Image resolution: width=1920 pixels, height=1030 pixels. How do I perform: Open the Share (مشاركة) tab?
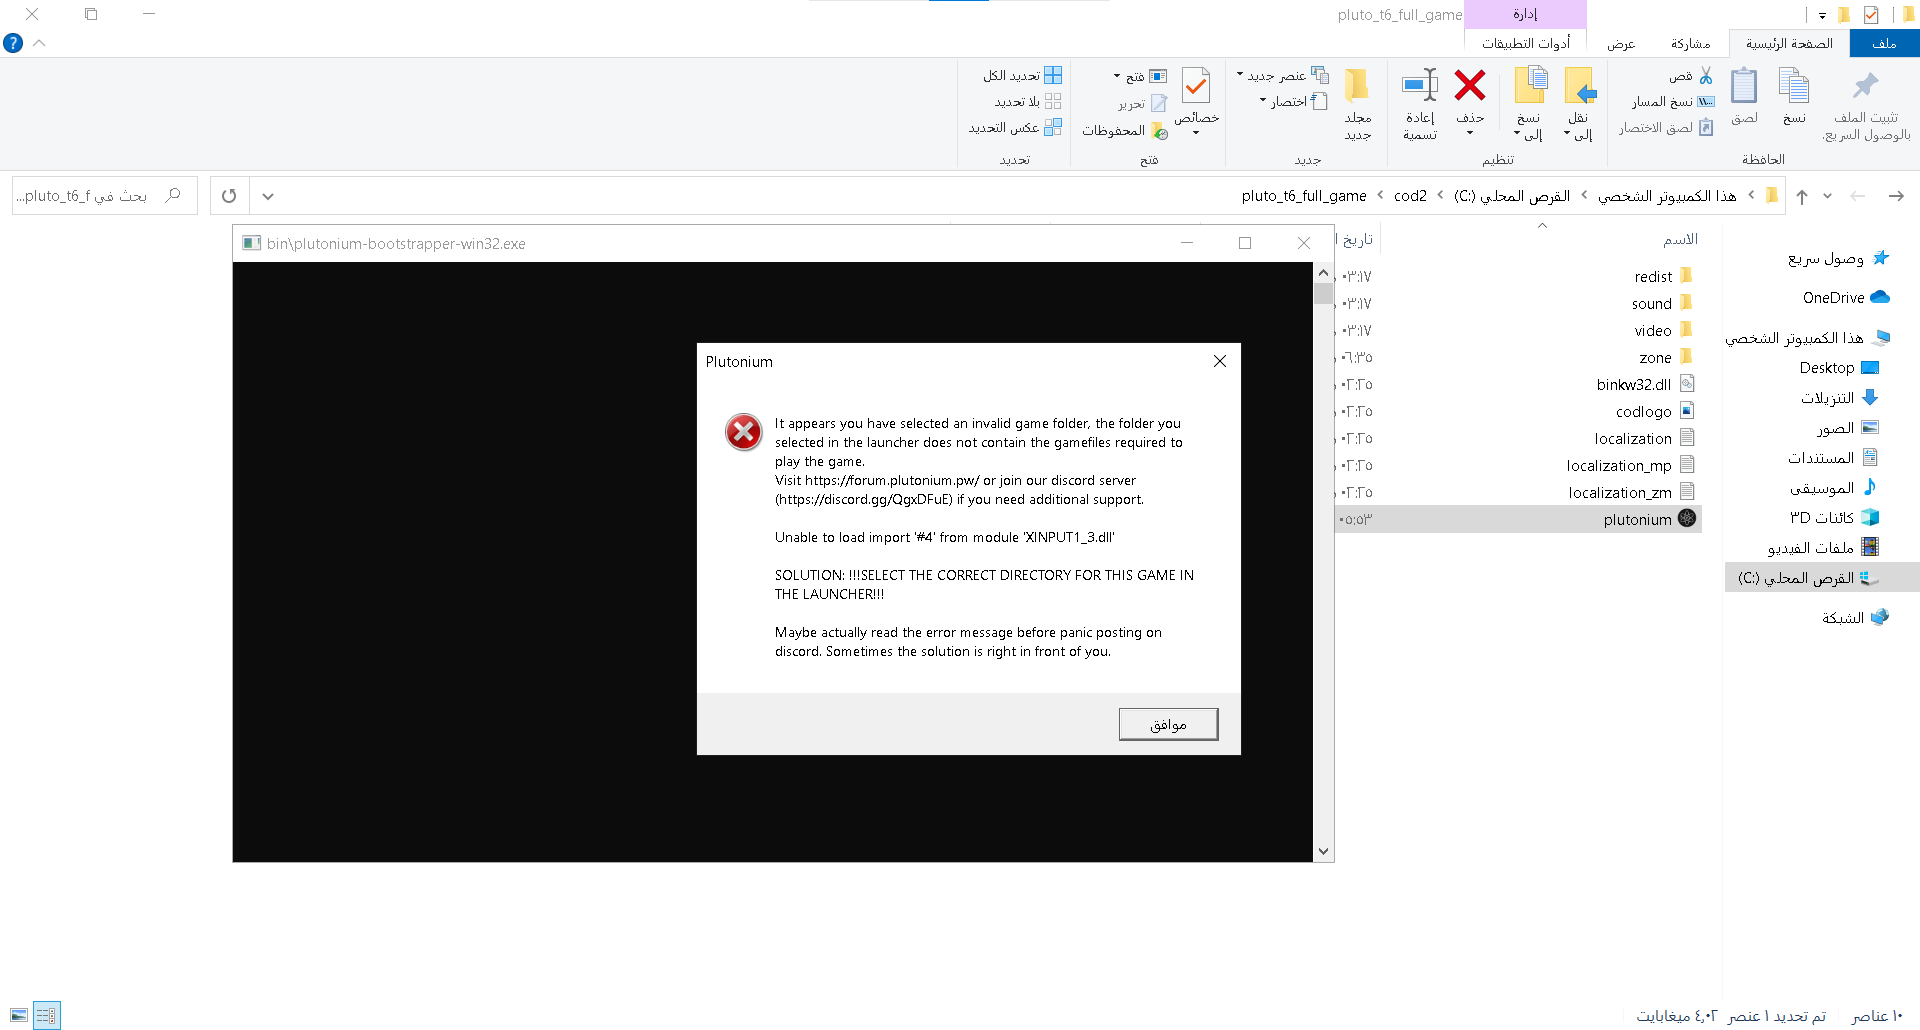point(1690,43)
